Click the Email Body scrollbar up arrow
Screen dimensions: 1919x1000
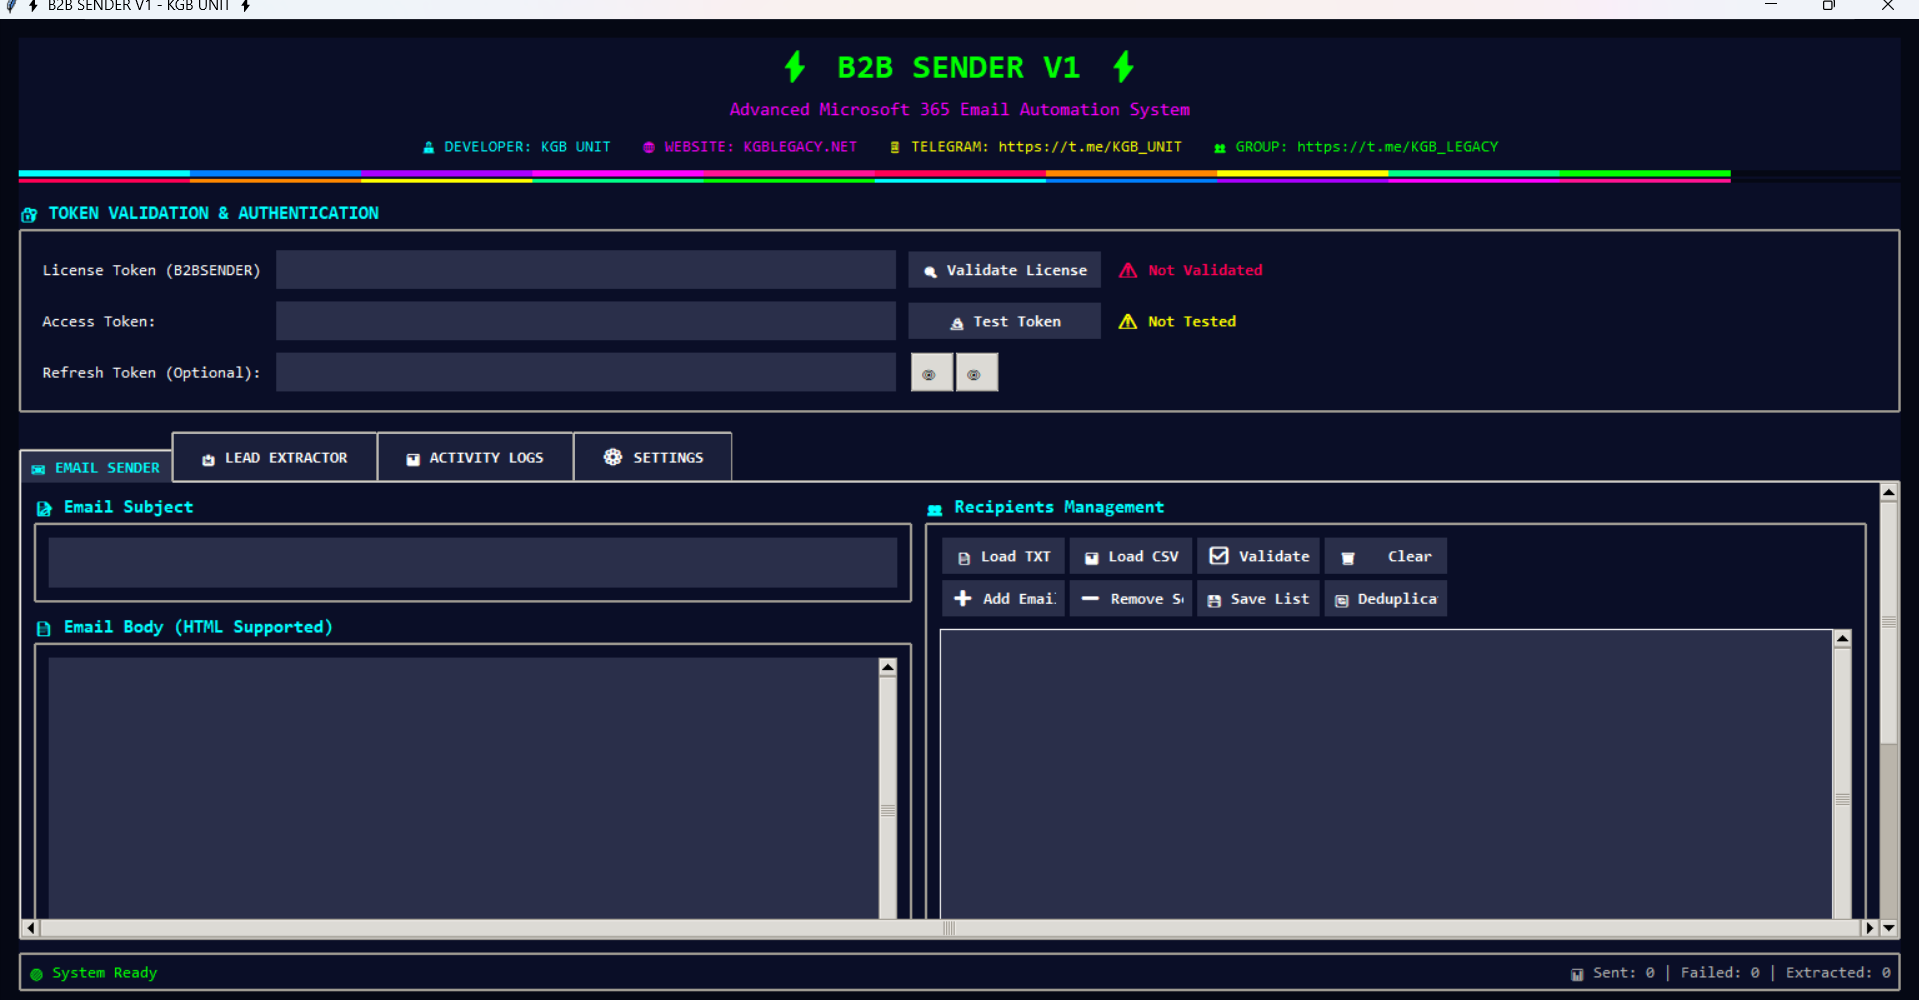pos(887,667)
